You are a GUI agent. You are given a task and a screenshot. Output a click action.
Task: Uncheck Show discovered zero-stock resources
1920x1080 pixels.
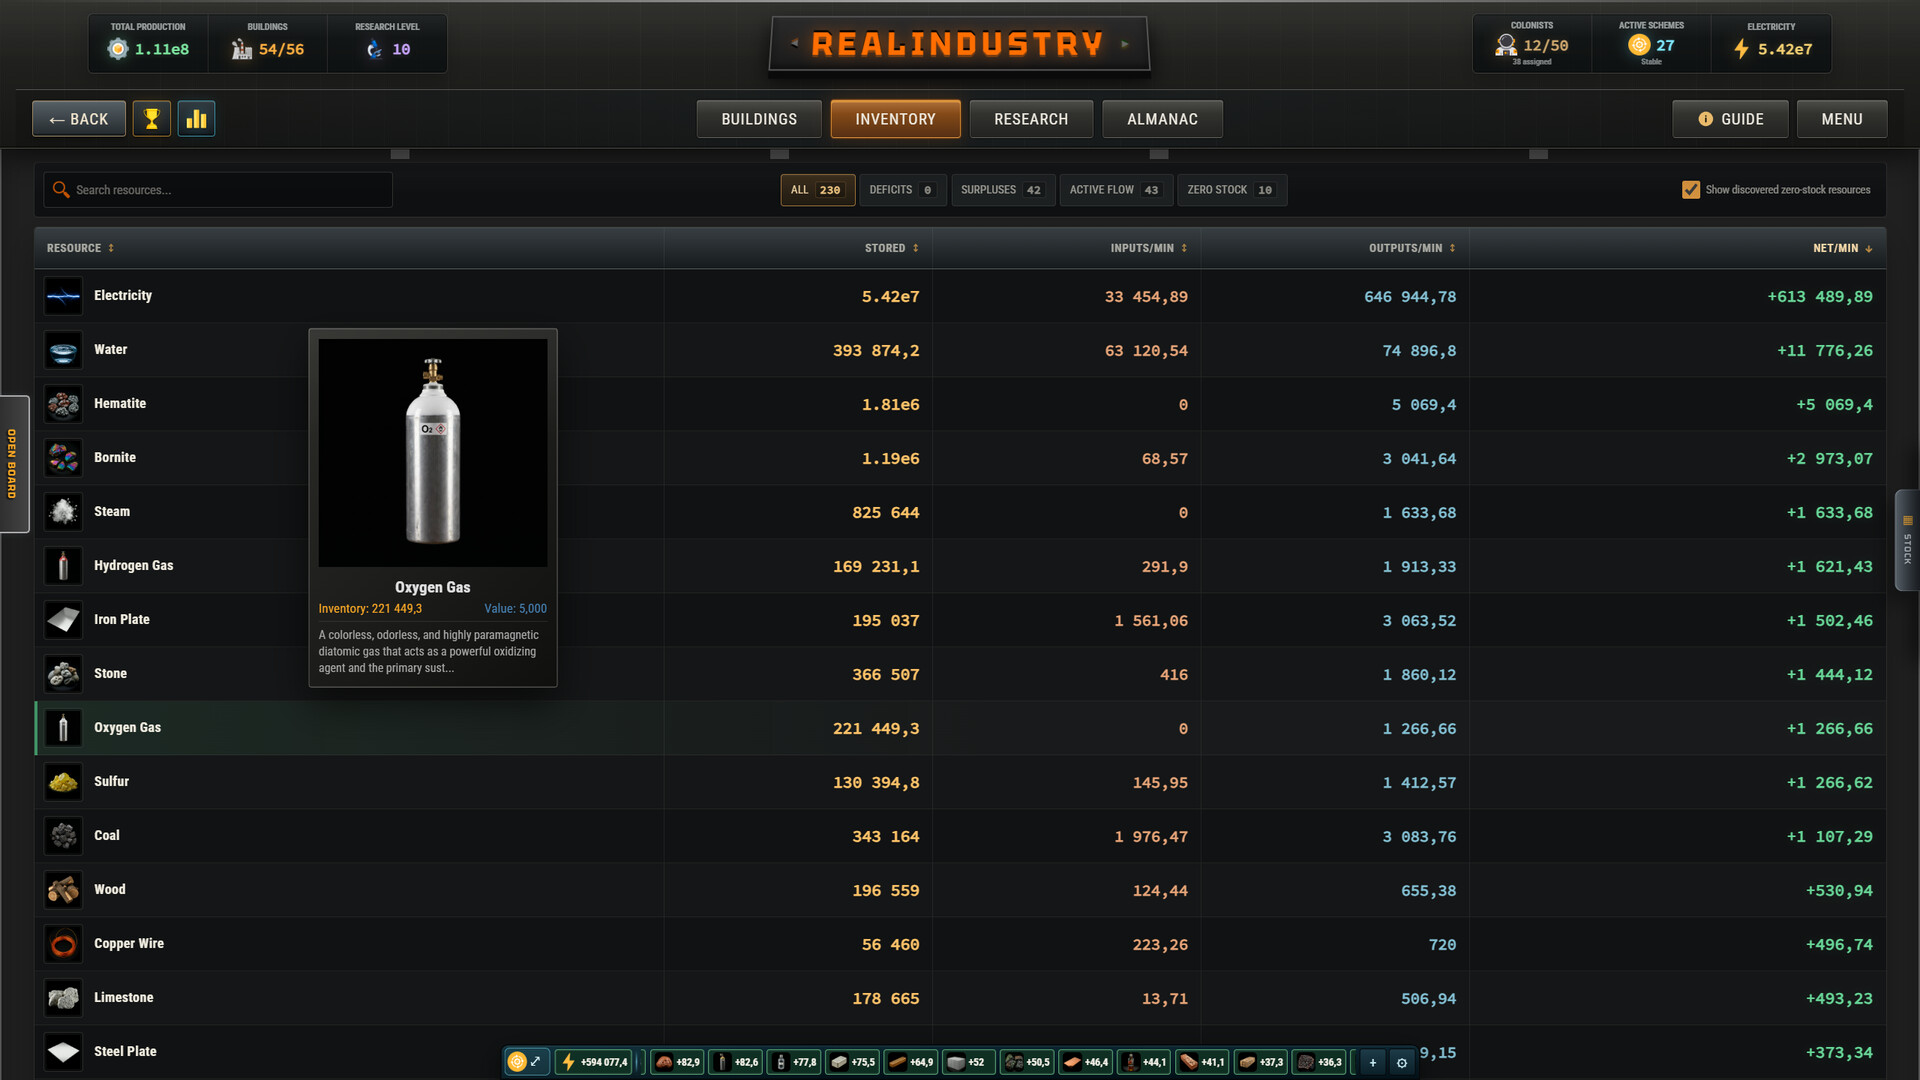click(x=1691, y=190)
